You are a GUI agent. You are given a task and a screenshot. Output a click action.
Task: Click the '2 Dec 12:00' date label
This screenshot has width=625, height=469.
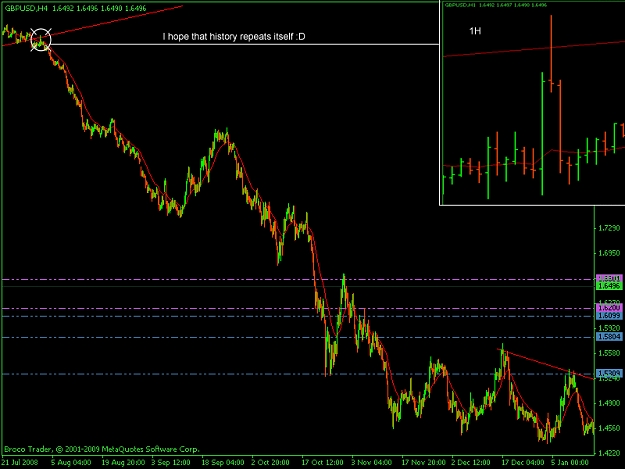(x=470, y=463)
